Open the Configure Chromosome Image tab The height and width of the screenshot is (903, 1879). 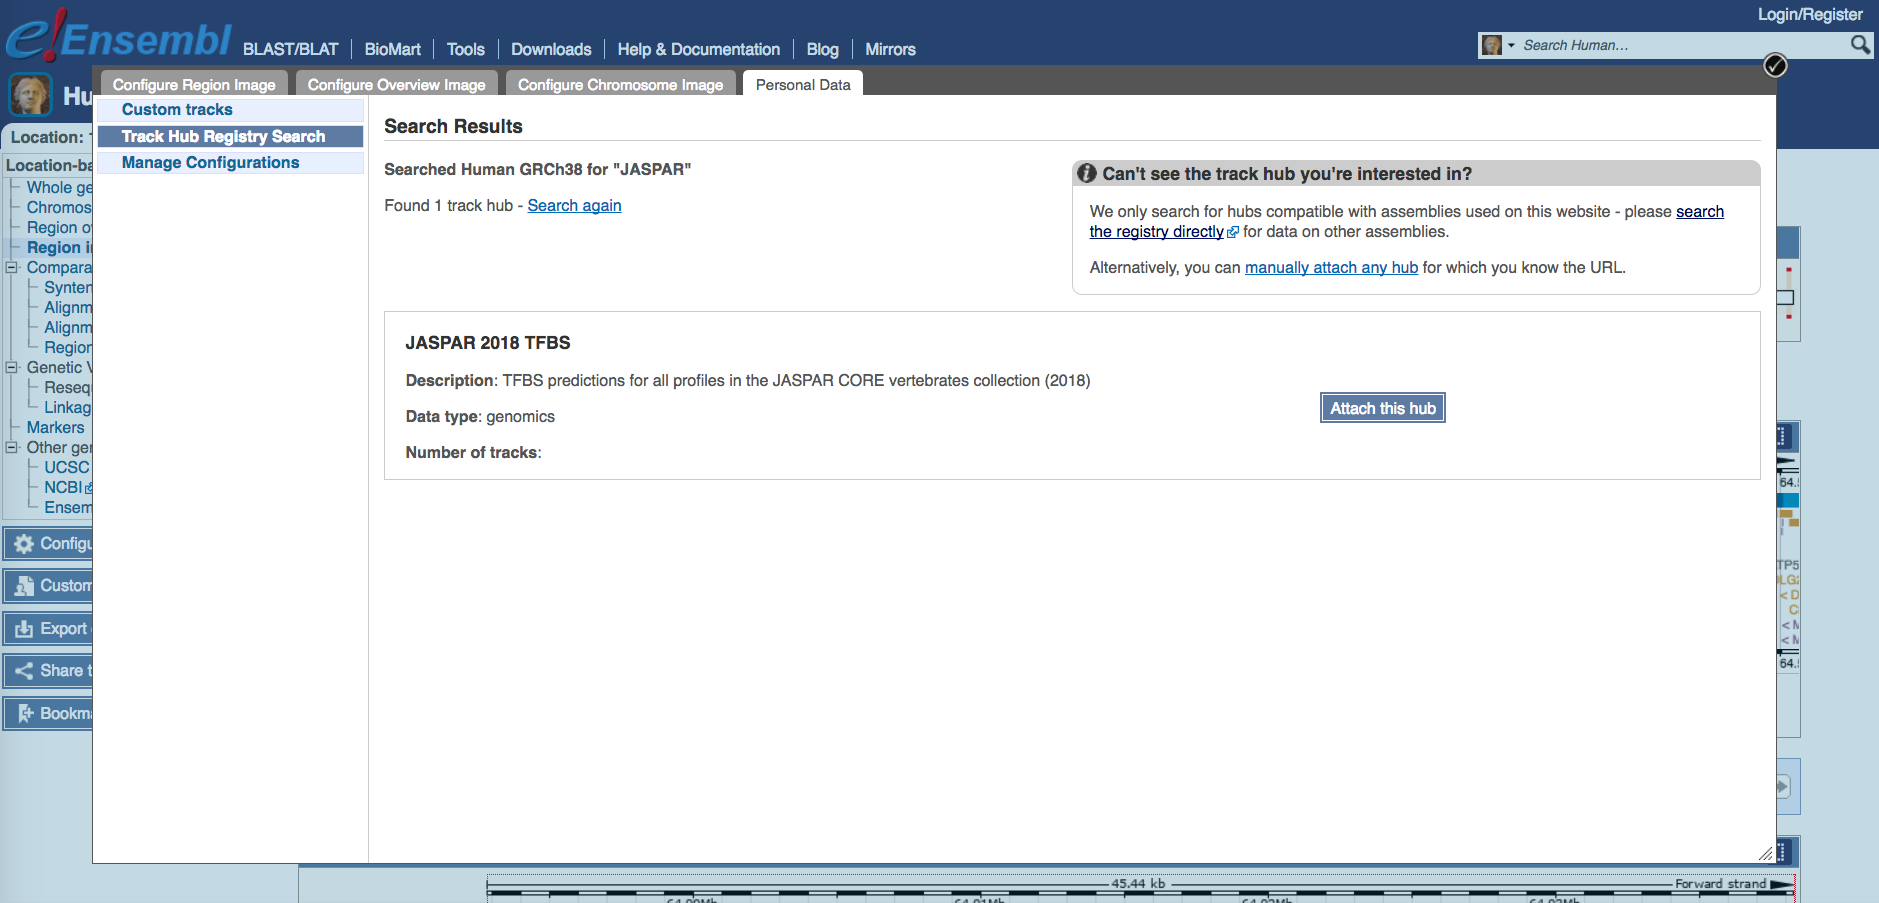tap(620, 85)
